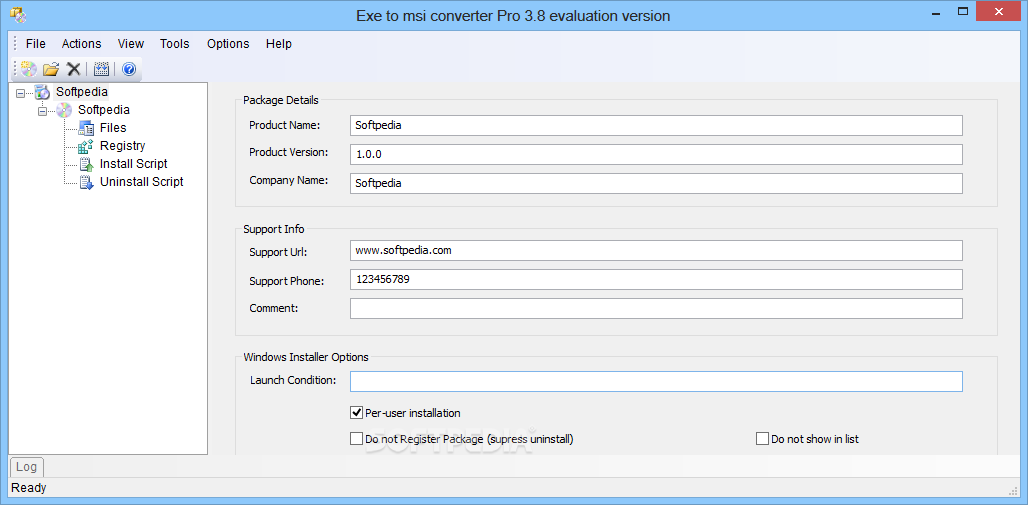The width and height of the screenshot is (1028, 505).
Task: Select the Uninstall Script icon in tree
Action: [x=86, y=182]
